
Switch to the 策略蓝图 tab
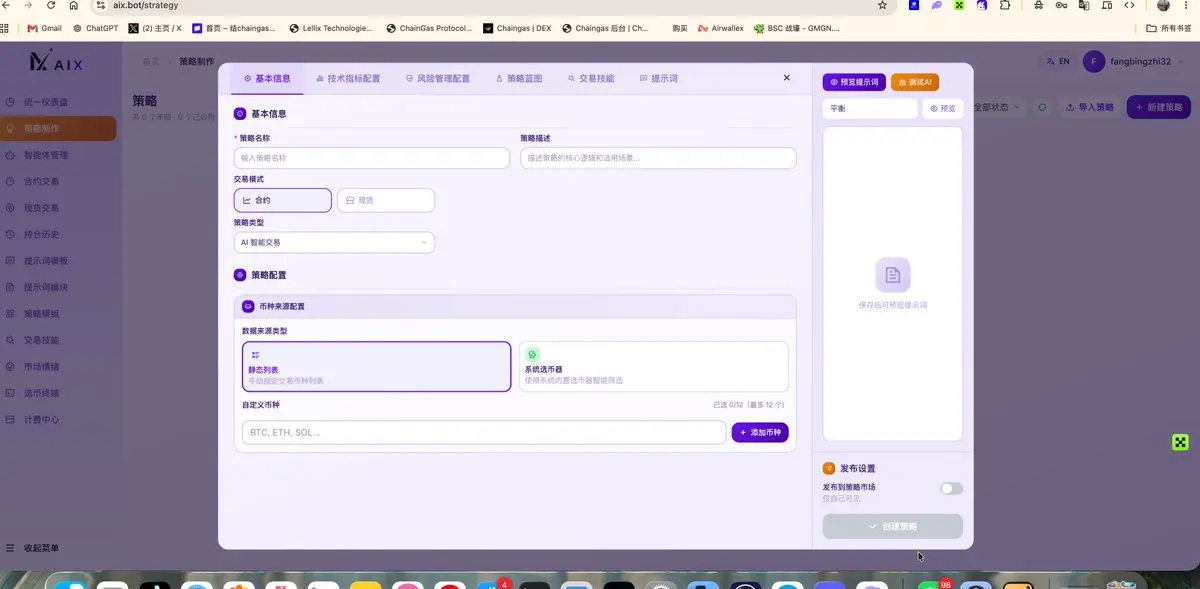tap(519, 78)
